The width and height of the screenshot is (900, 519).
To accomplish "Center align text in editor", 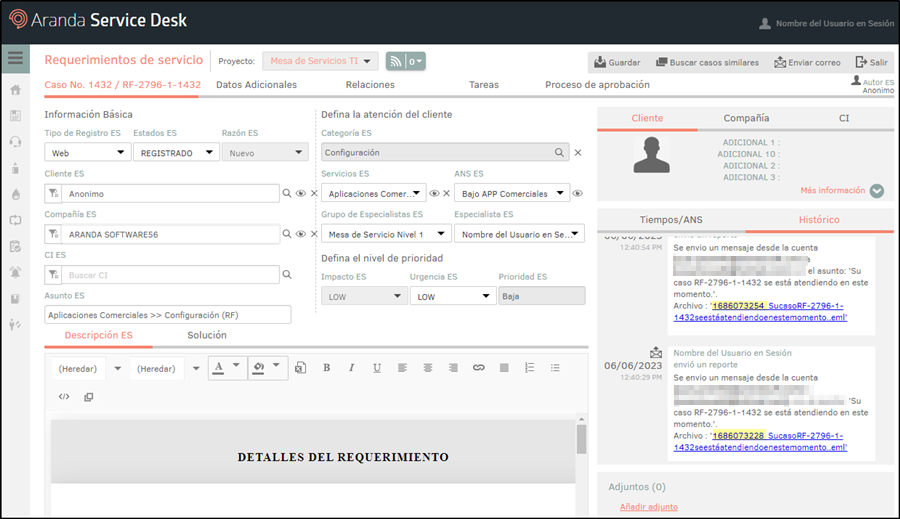I will pyautogui.click(x=428, y=368).
